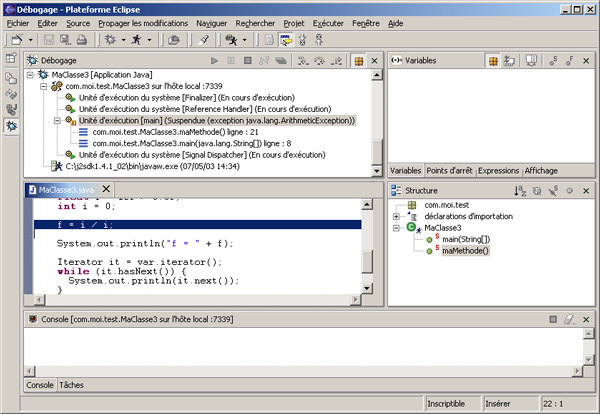This screenshot has height=414, width=600.
Task: Sort Structure members alphabetically
Action: (x=520, y=190)
